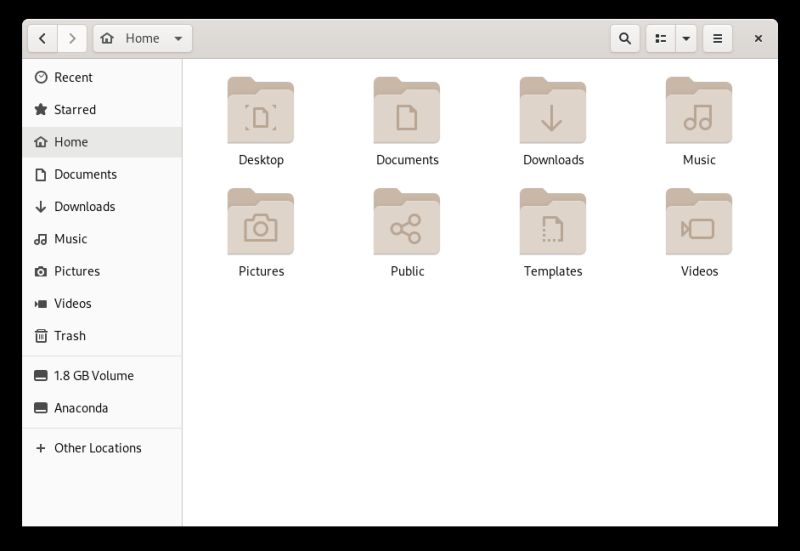Select the Music folder icon in grid
The height and width of the screenshot is (551, 800).
click(x=699, y=111)
